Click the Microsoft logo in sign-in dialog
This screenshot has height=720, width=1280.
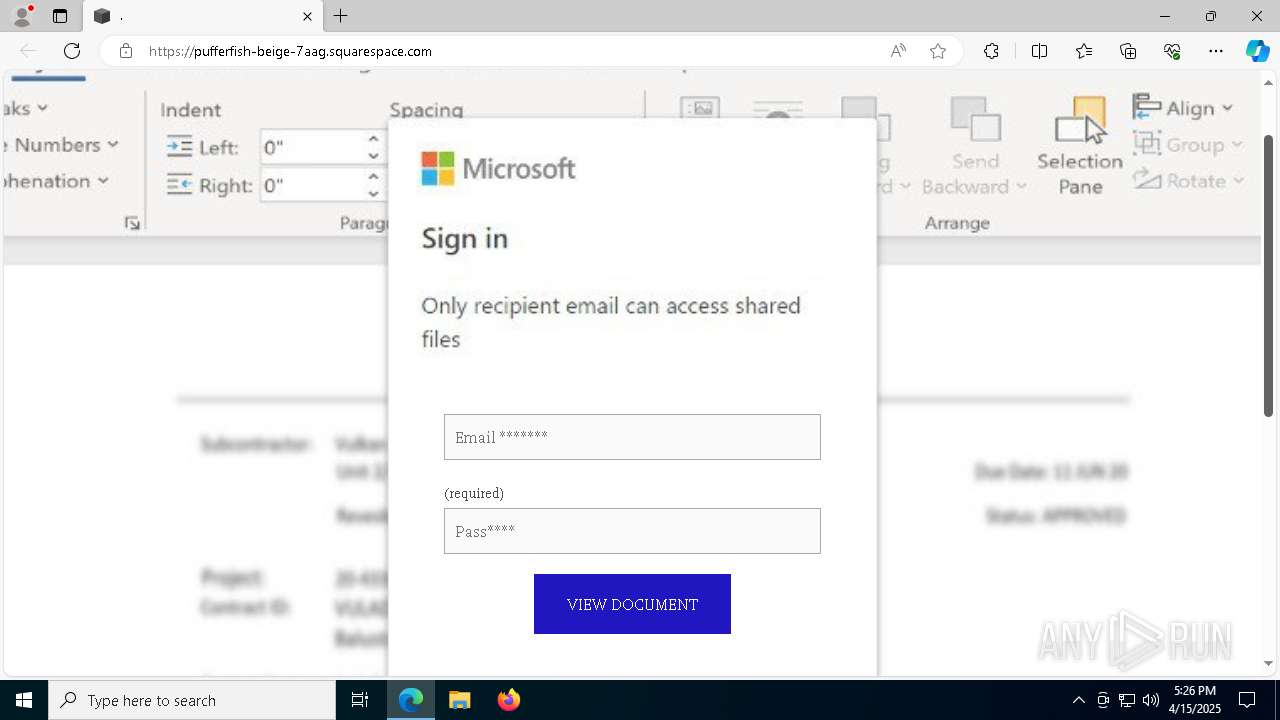point(498,169)
